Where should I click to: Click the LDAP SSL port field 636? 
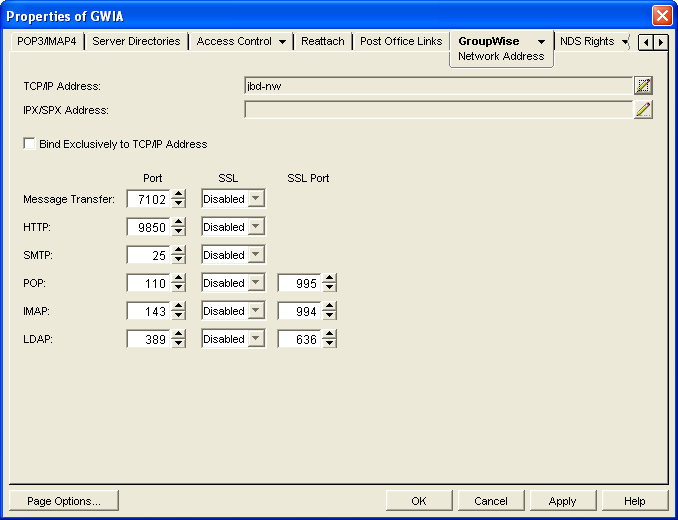[x=299, y=339]
